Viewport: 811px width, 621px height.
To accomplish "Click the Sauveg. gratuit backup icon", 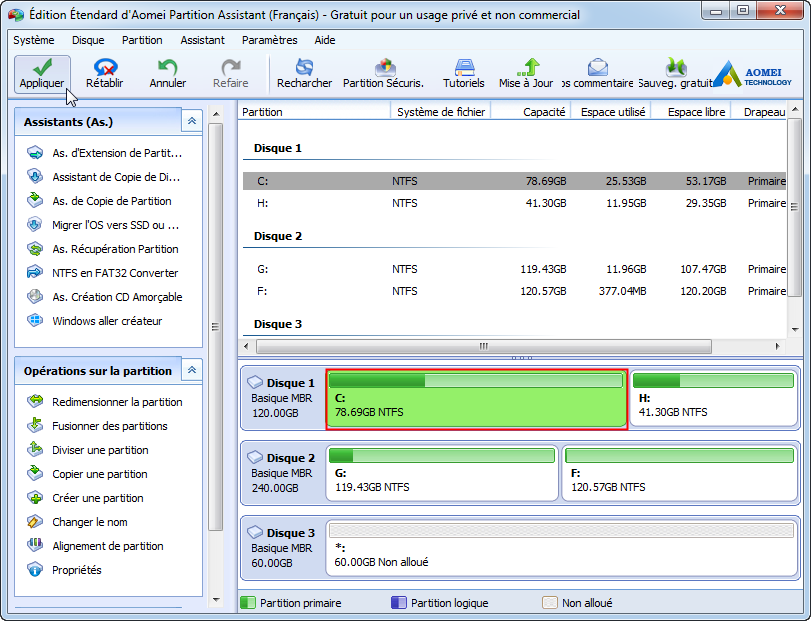I will [x=676, y=74].
